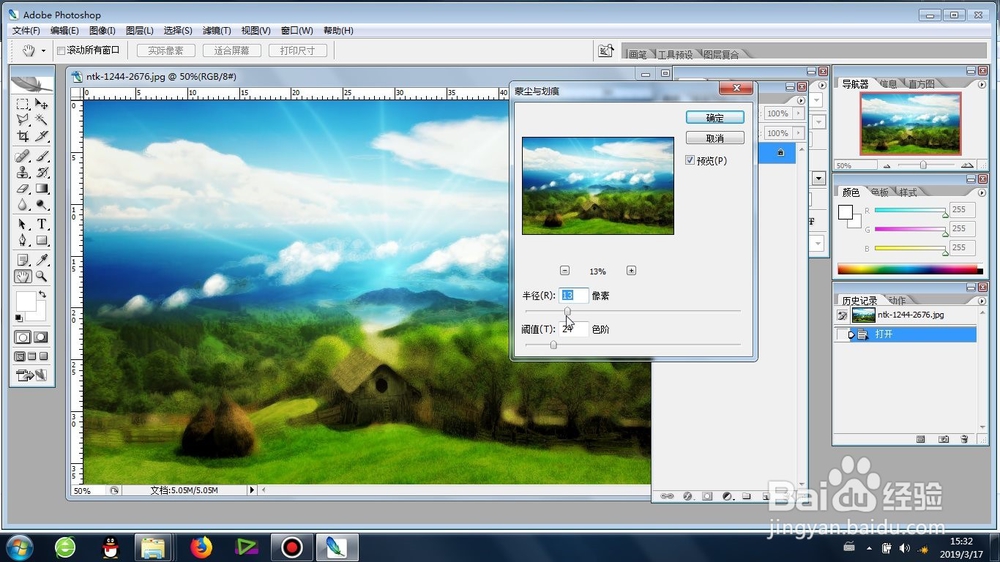
Task: Select the Blur tool
Action: [x=23, y=205]
